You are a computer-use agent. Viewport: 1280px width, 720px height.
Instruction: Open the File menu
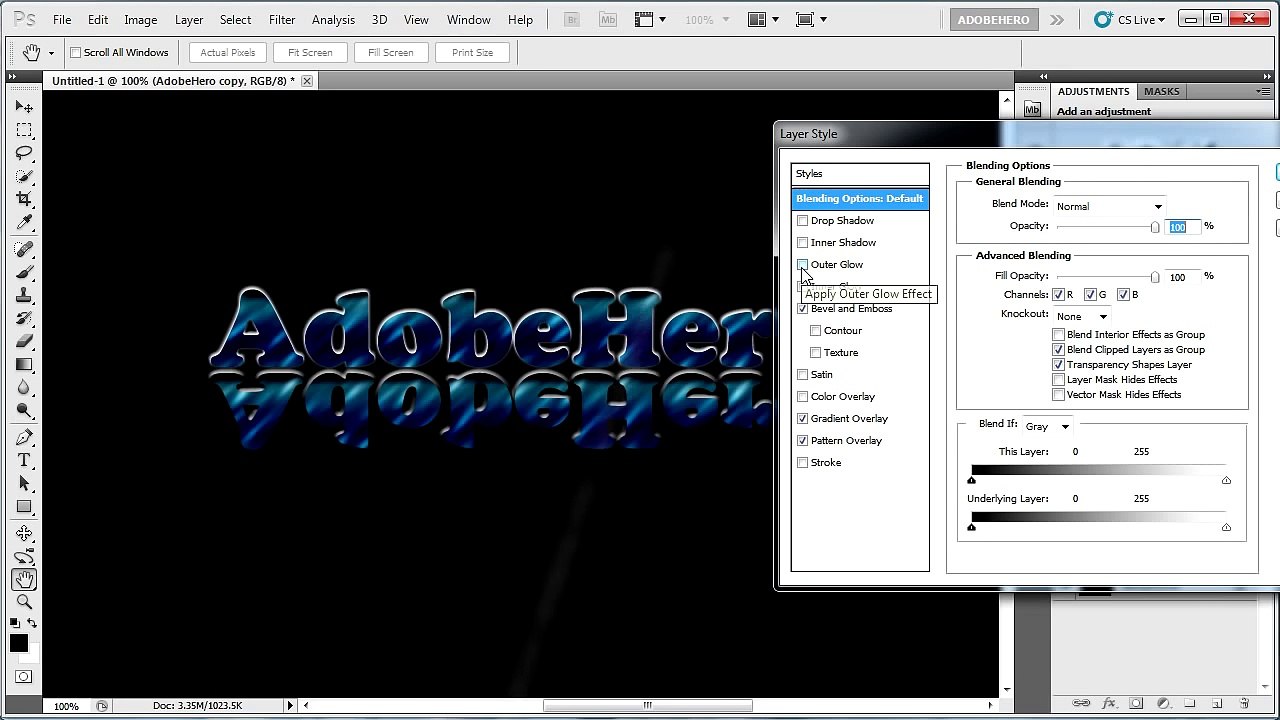tap(62, 20)
